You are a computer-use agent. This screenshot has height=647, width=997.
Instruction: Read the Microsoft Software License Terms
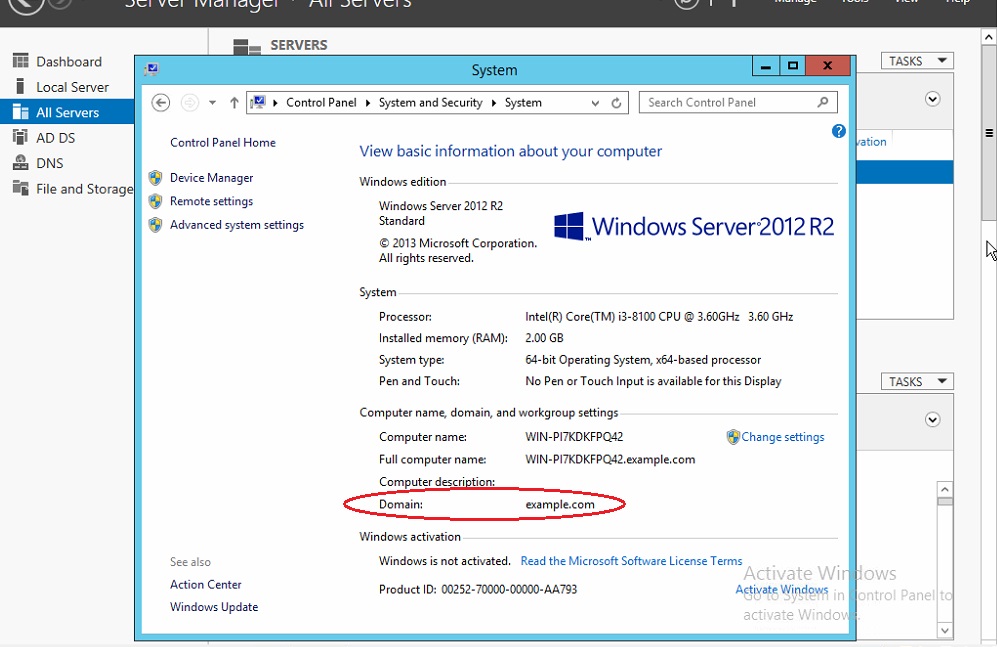coord(631,561)
